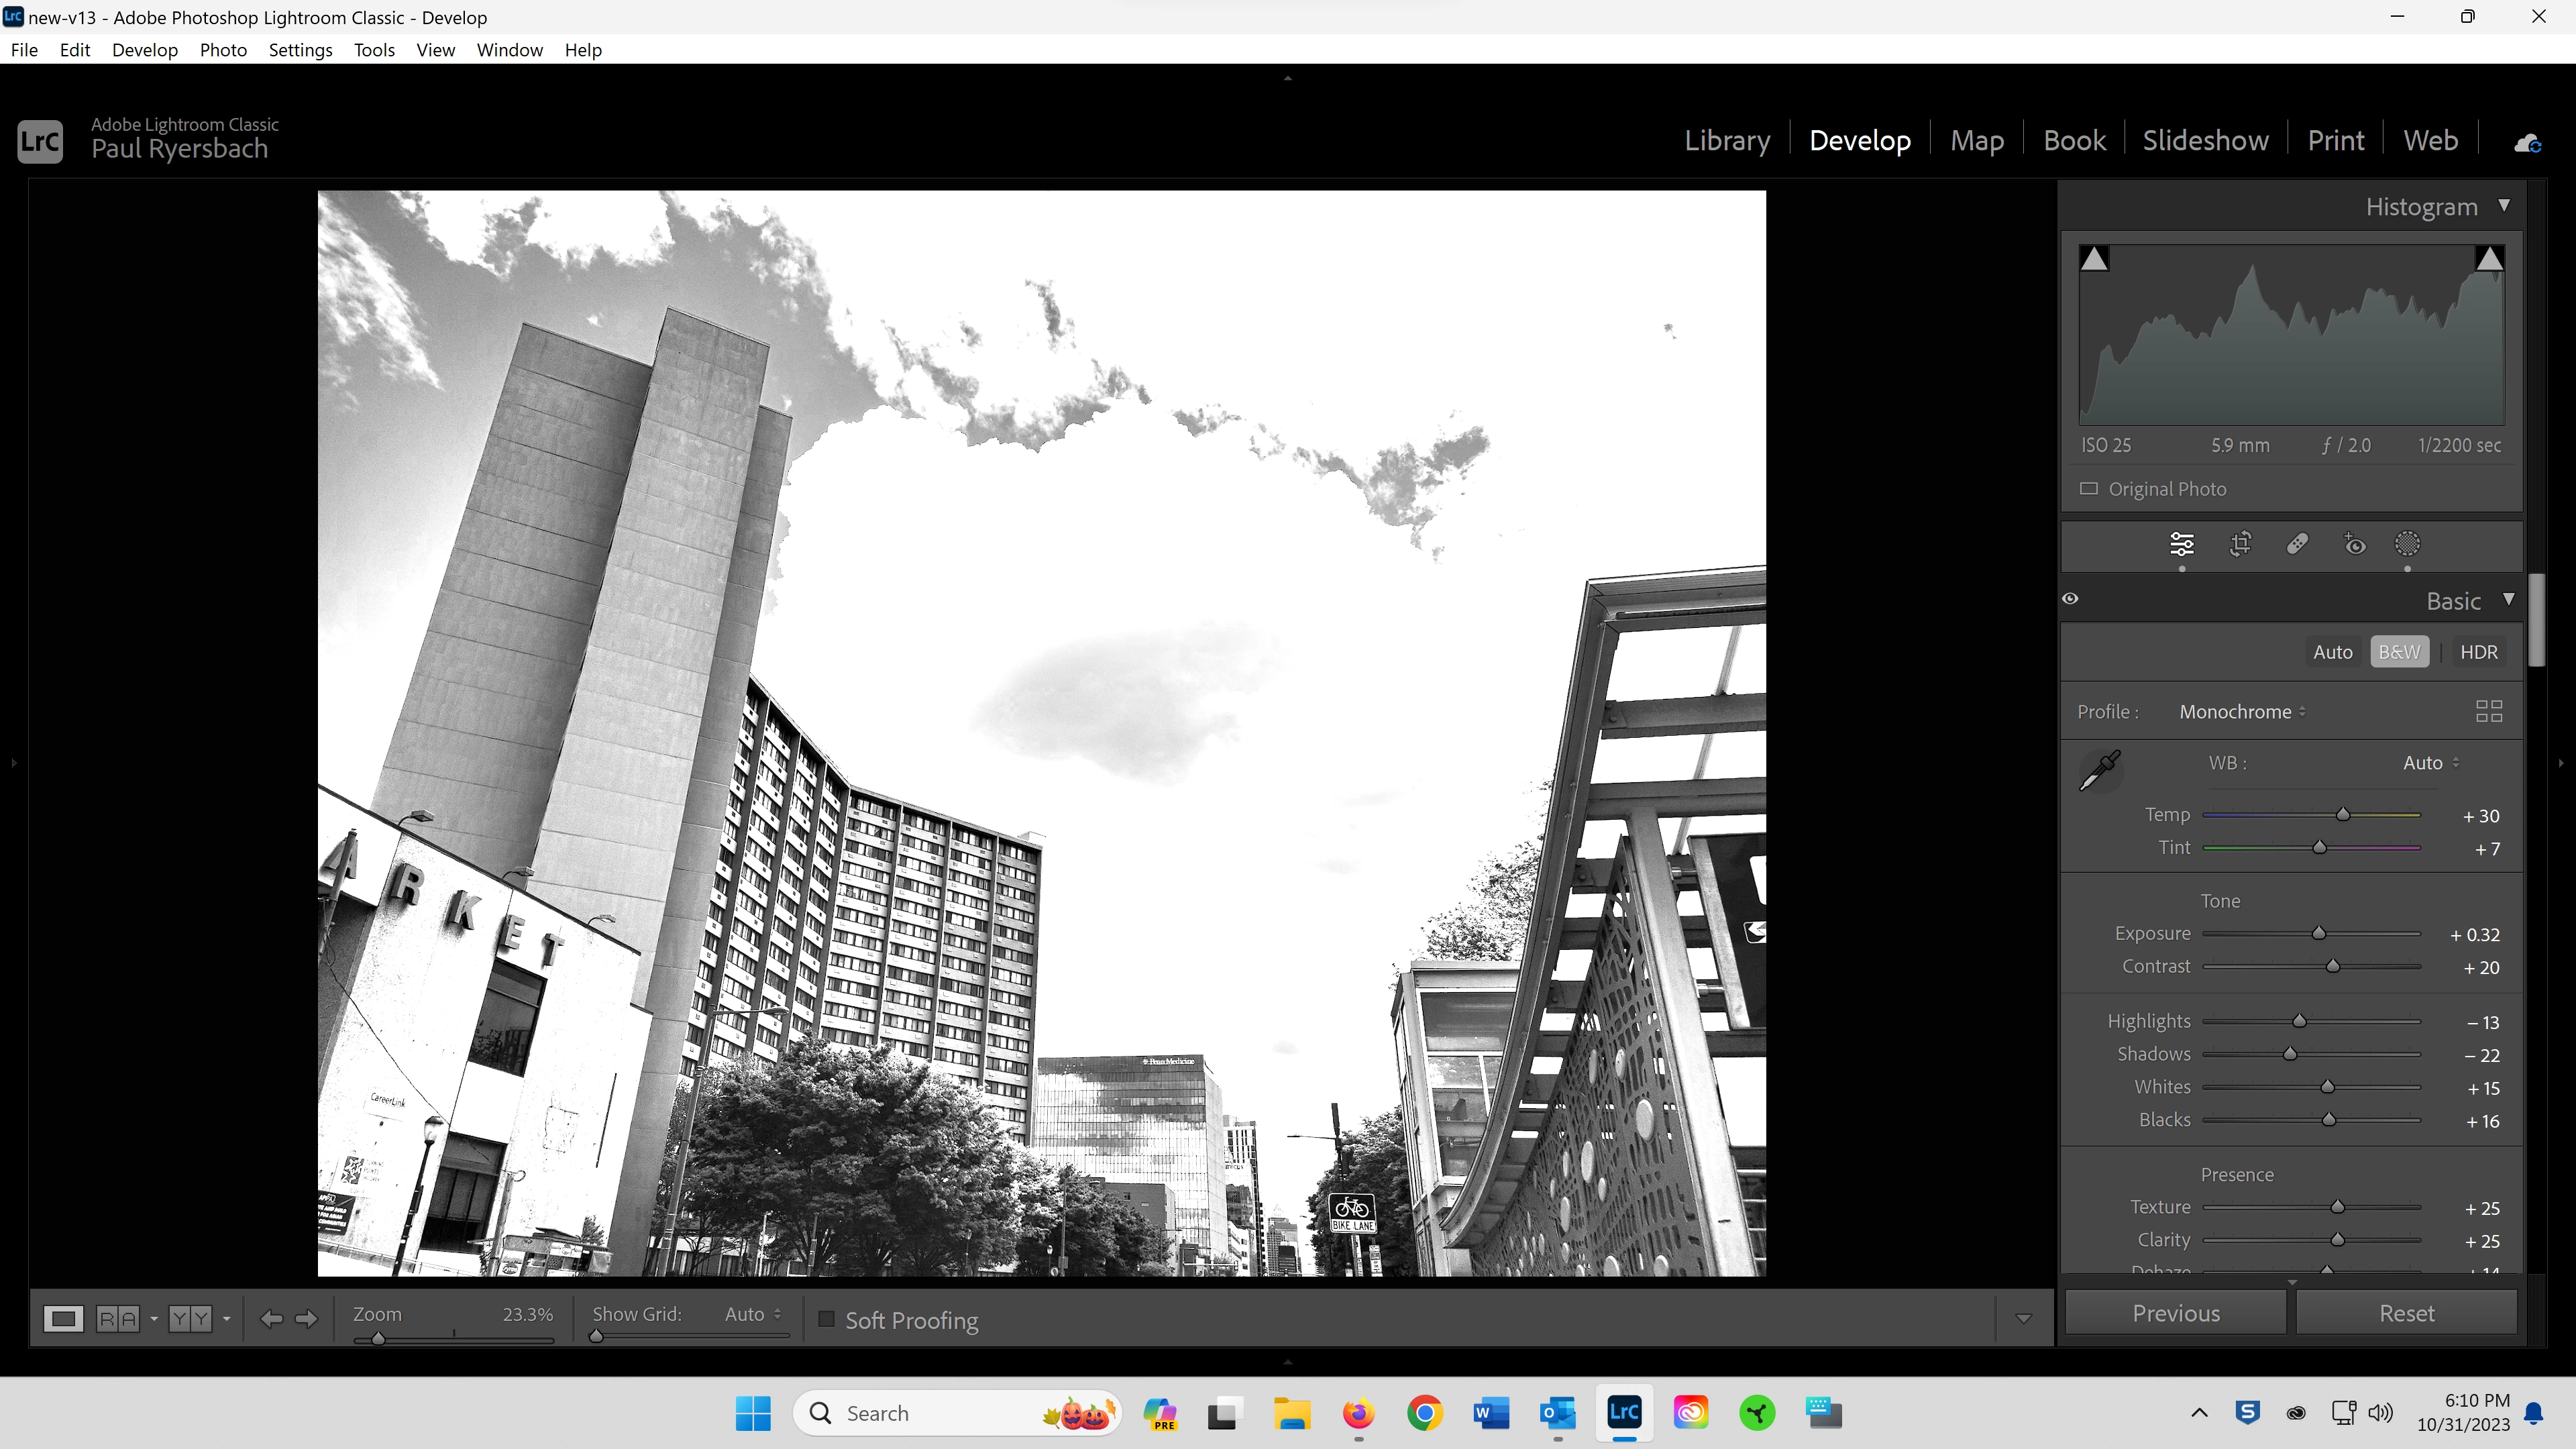The image size is (2576, 1449).
Task: Open the Settings menu
Action: coord(300,50)
